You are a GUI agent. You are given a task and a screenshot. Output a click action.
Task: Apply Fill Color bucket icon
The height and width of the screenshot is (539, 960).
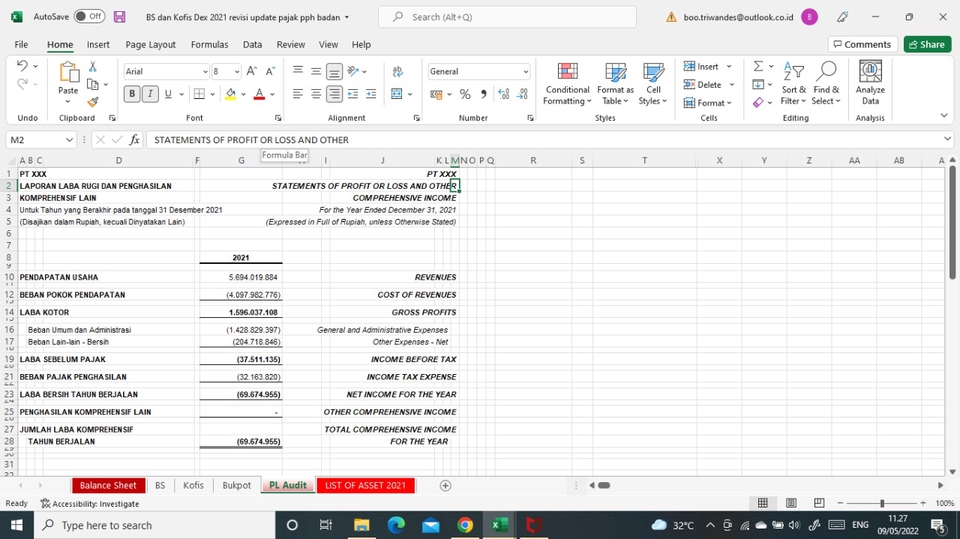231,94
